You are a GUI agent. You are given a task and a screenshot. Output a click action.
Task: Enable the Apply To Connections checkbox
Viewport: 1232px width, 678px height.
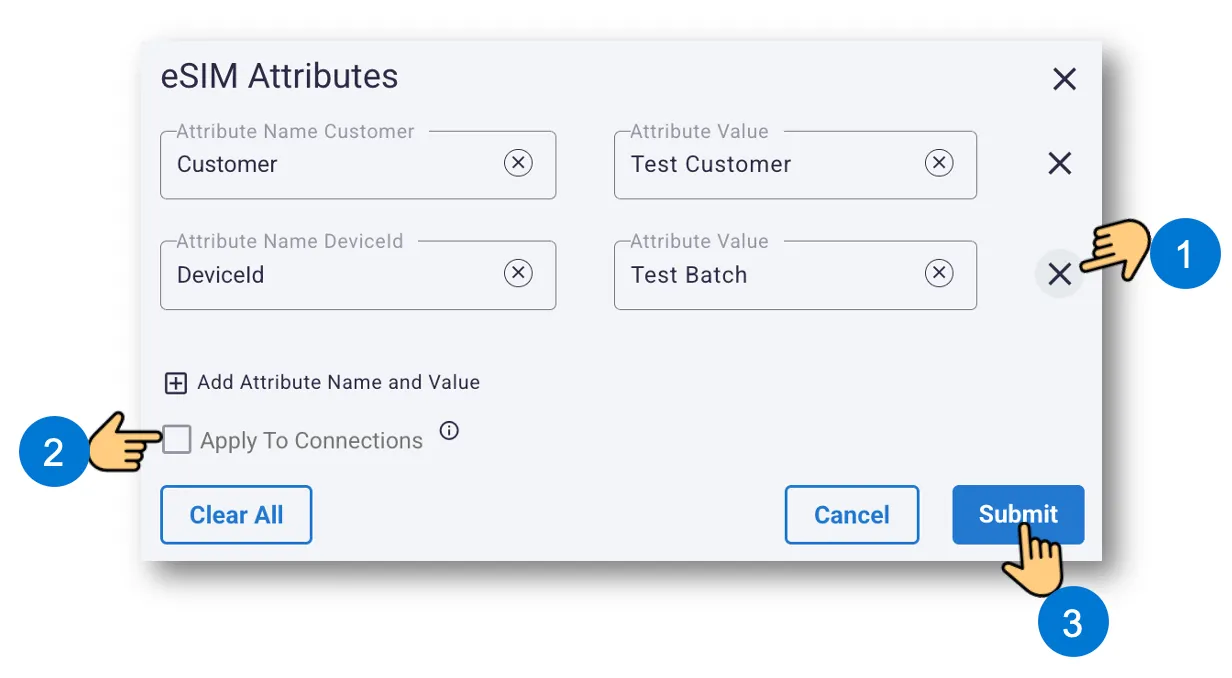pyautogui.click(x=177, y=439)
